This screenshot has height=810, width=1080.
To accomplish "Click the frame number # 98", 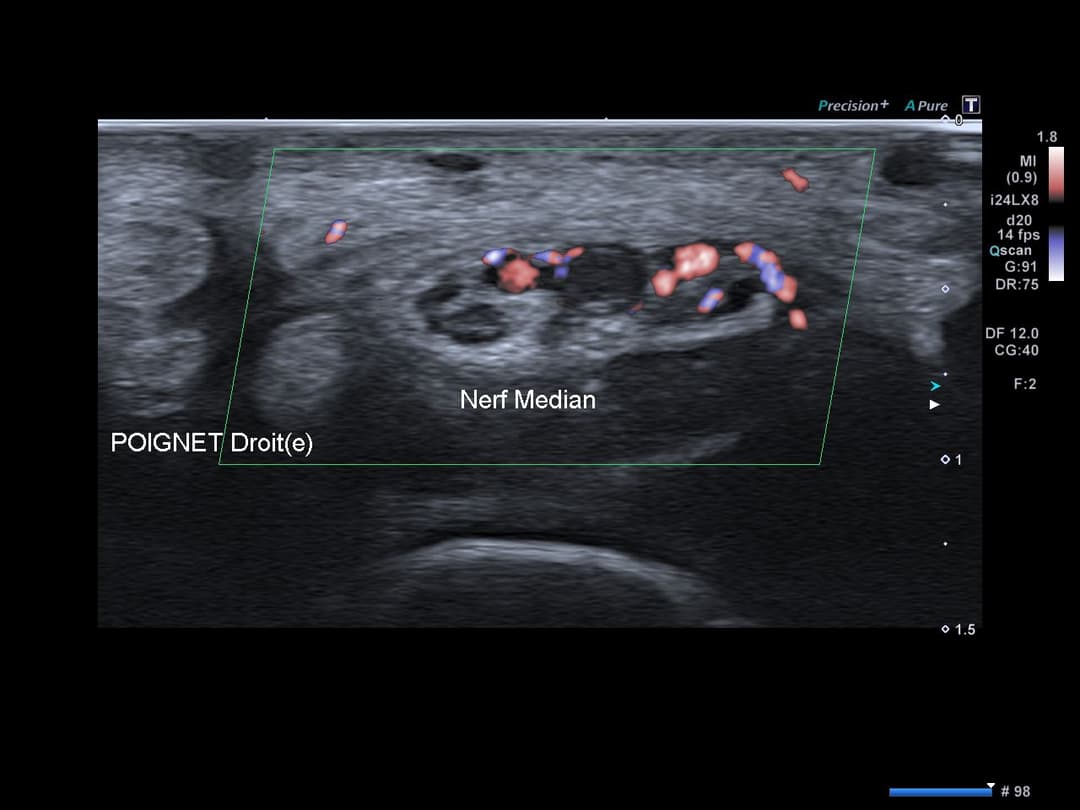I will (x=1015, y=791).
